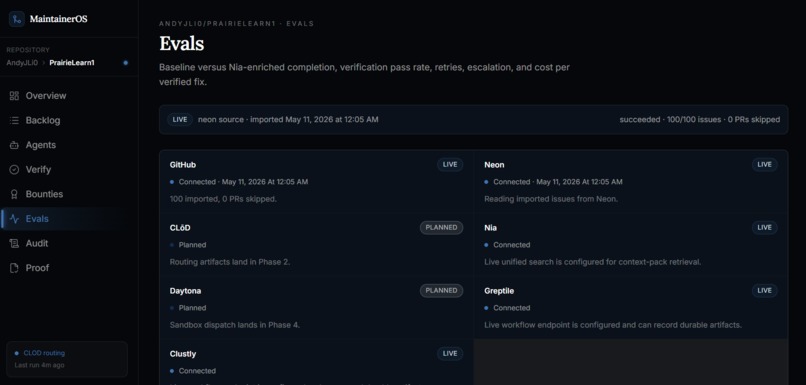The height and width of the screenshot is (385, 806).
Task: Click the CLOD routing status card
Action: [x=67, y=359]
